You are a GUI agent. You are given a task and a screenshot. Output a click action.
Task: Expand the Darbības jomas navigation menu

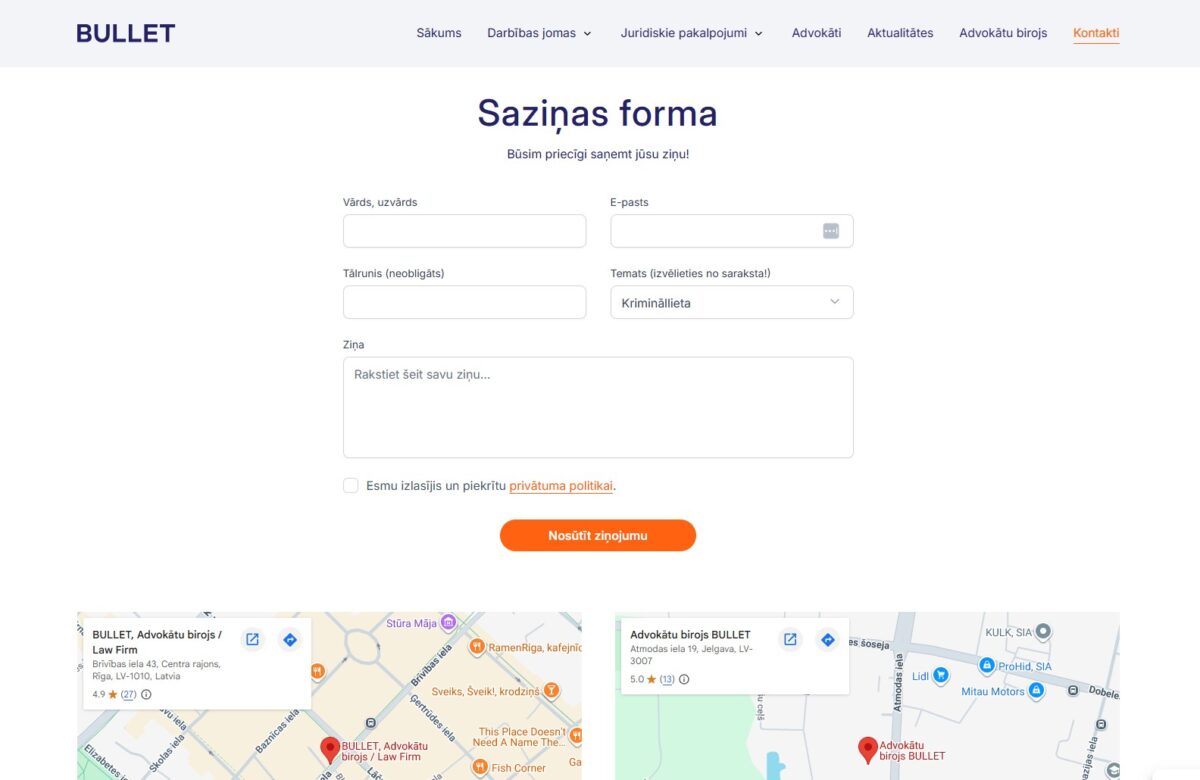541,33
